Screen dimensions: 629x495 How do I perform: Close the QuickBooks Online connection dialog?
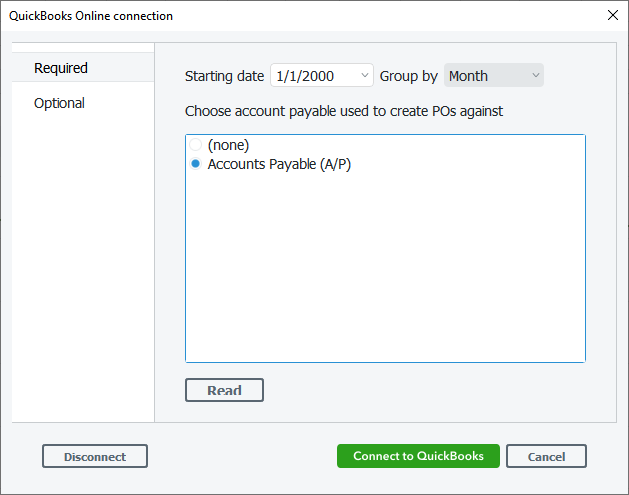click(x=613, y=15)
